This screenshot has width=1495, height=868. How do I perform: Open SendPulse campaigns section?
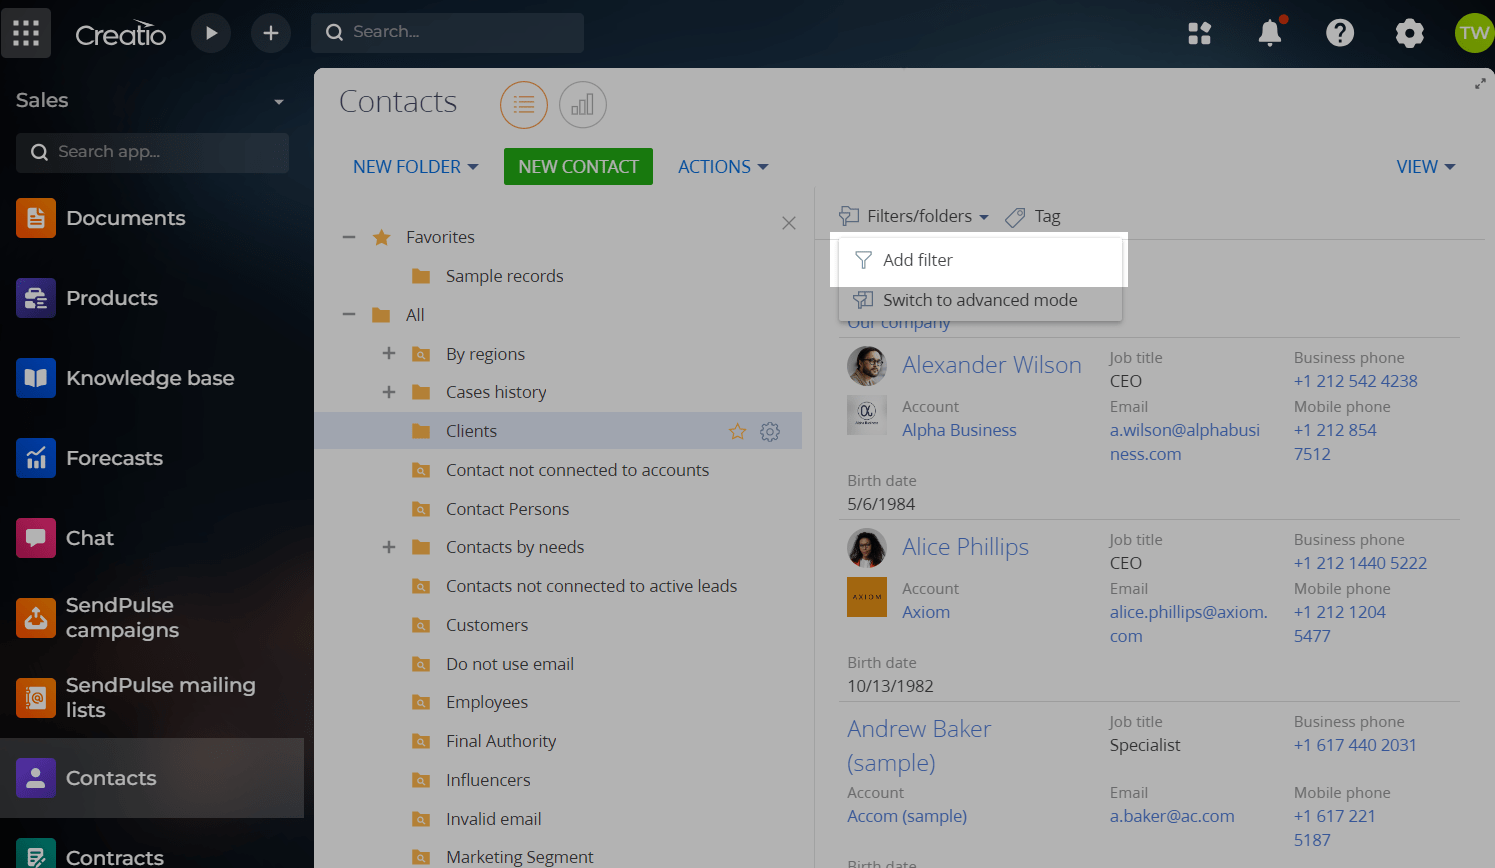(x=152, y=618)
